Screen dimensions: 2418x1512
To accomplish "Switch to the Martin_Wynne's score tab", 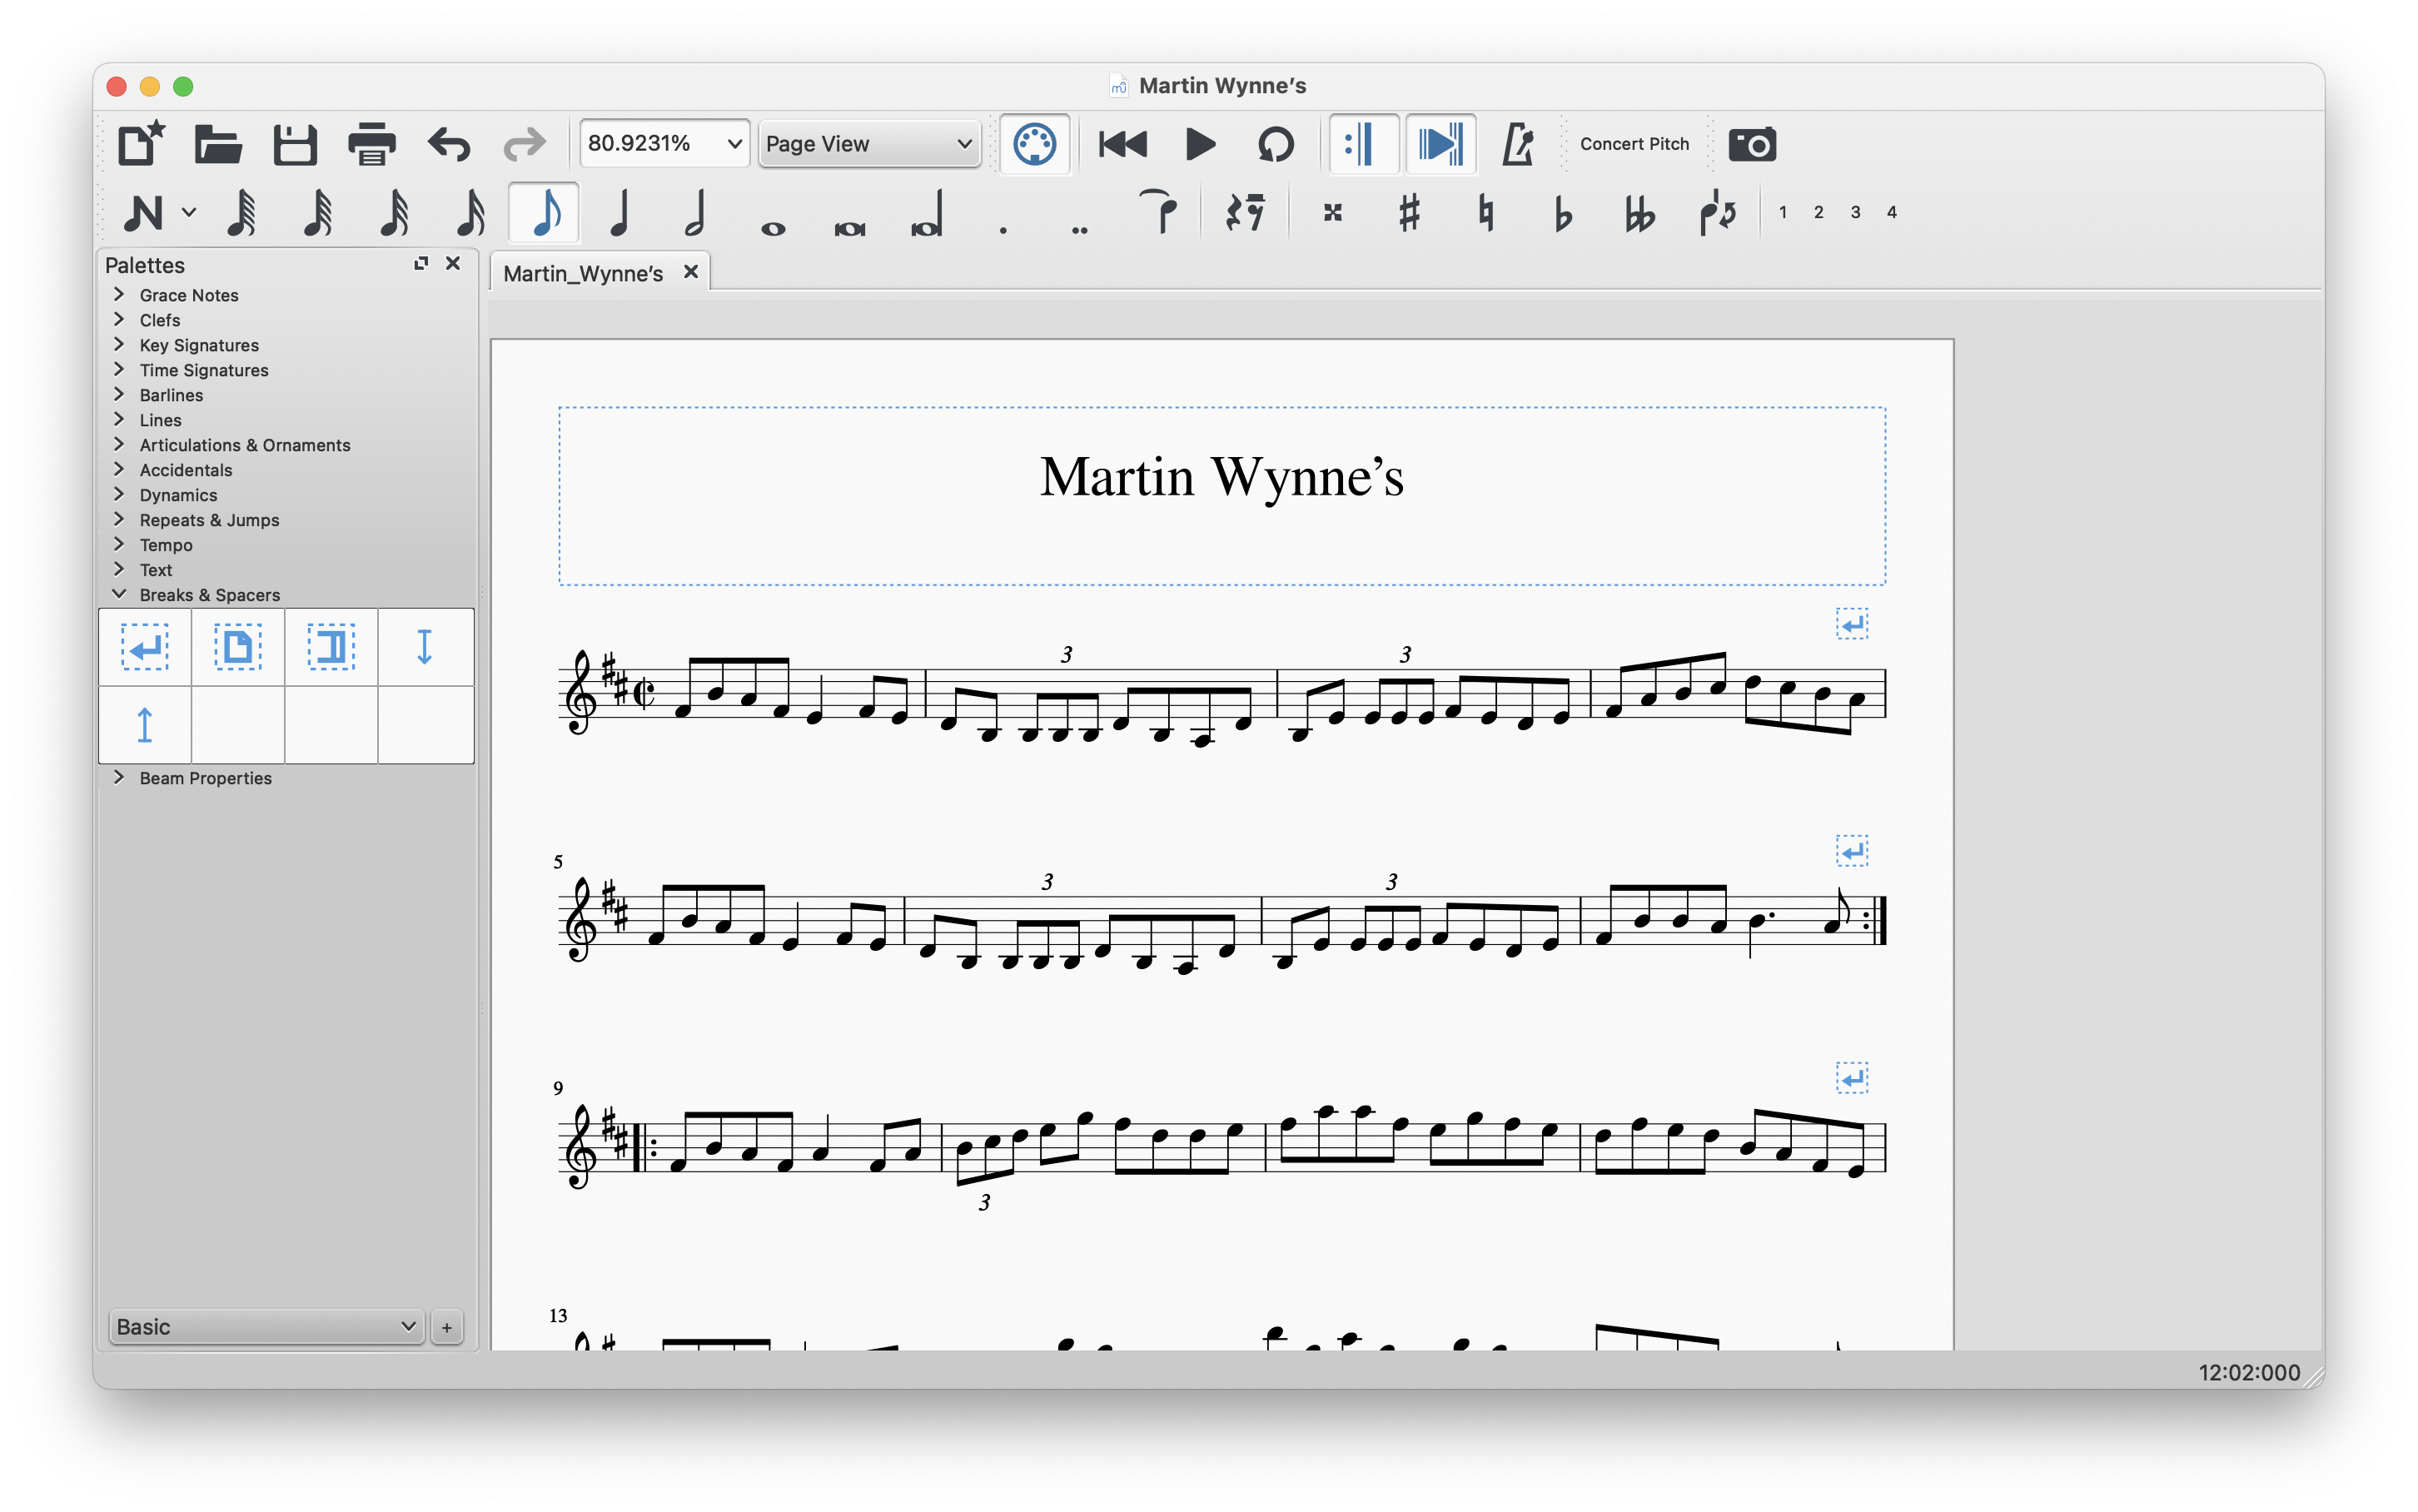I will point(583,273).
